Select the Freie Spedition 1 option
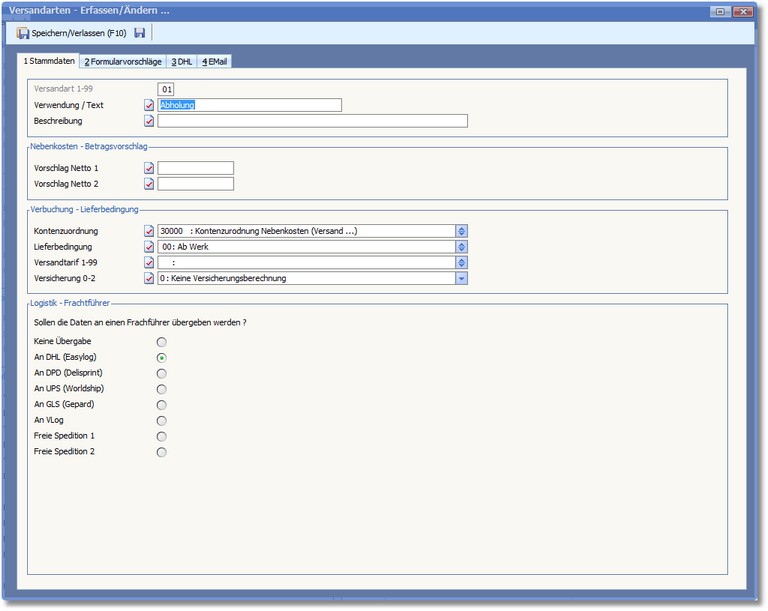 pos(162,436)
